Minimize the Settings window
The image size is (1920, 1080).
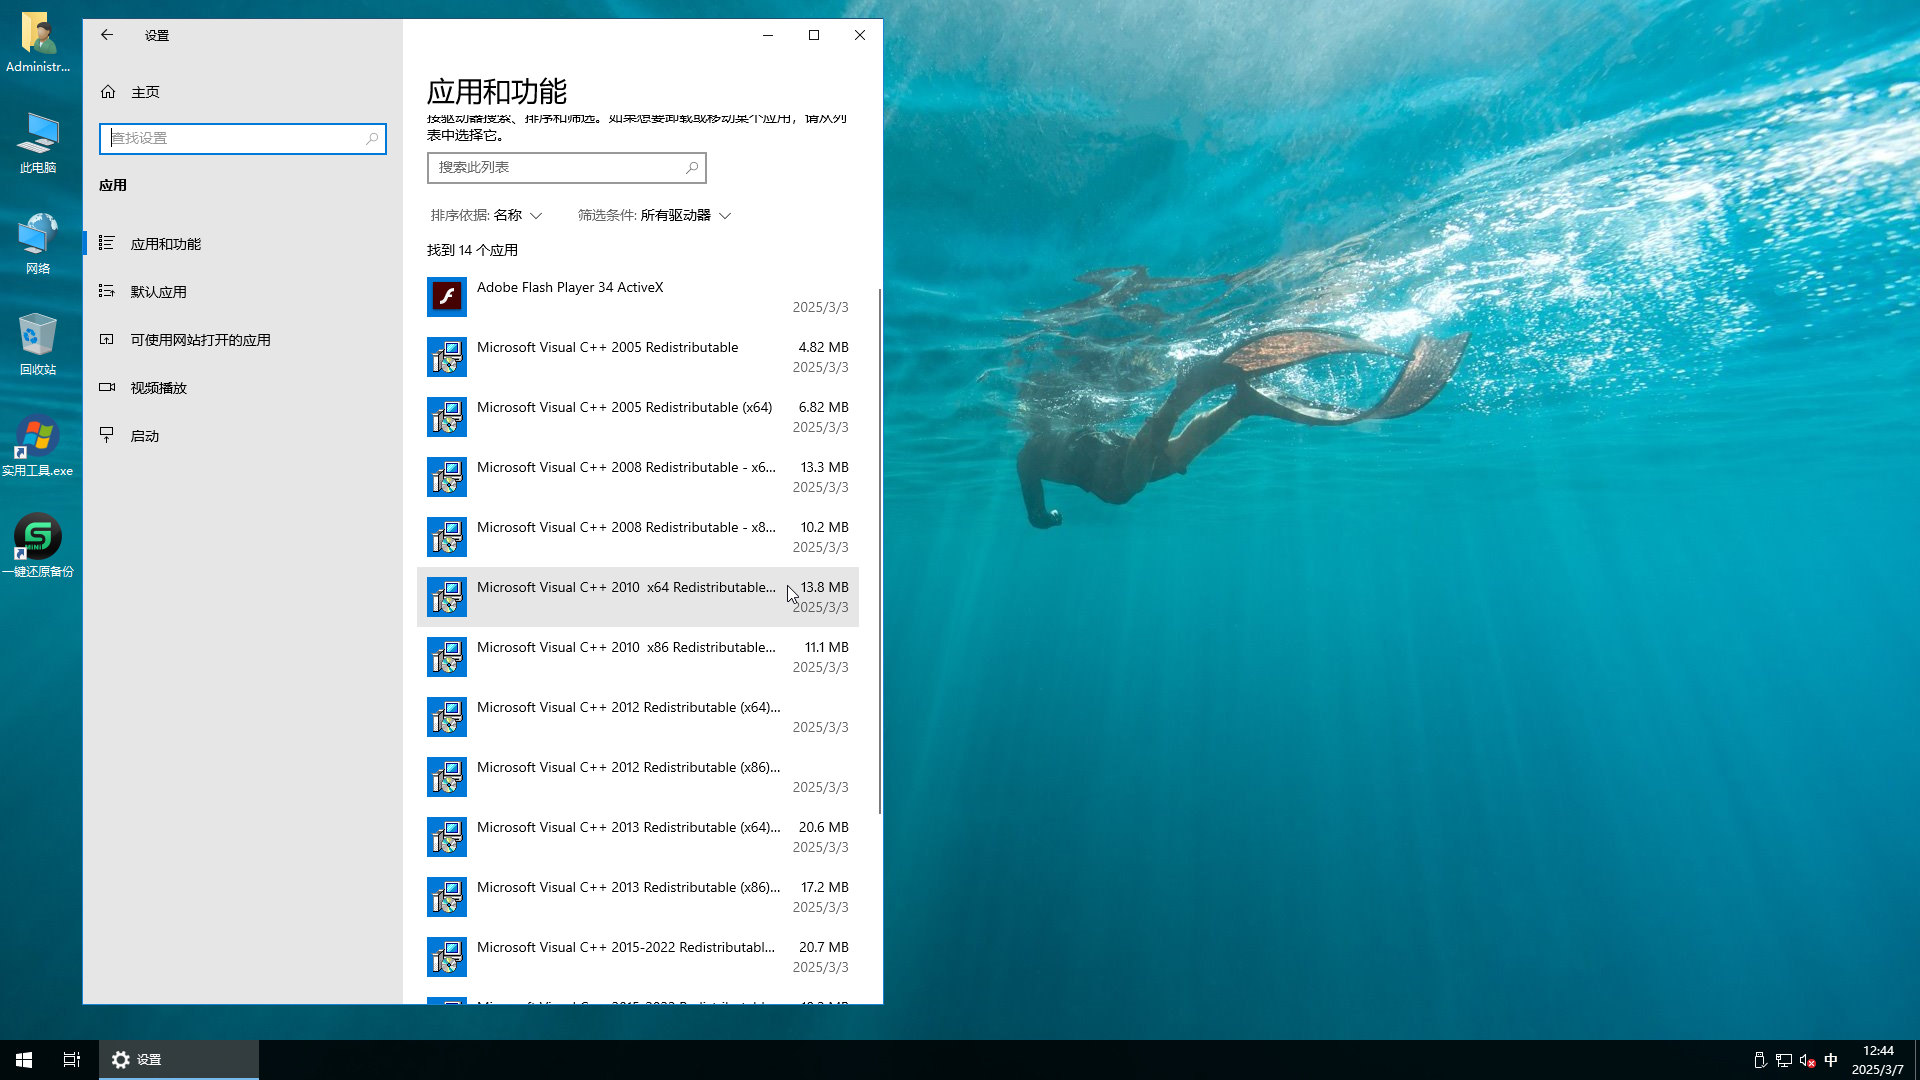[768, 35]
